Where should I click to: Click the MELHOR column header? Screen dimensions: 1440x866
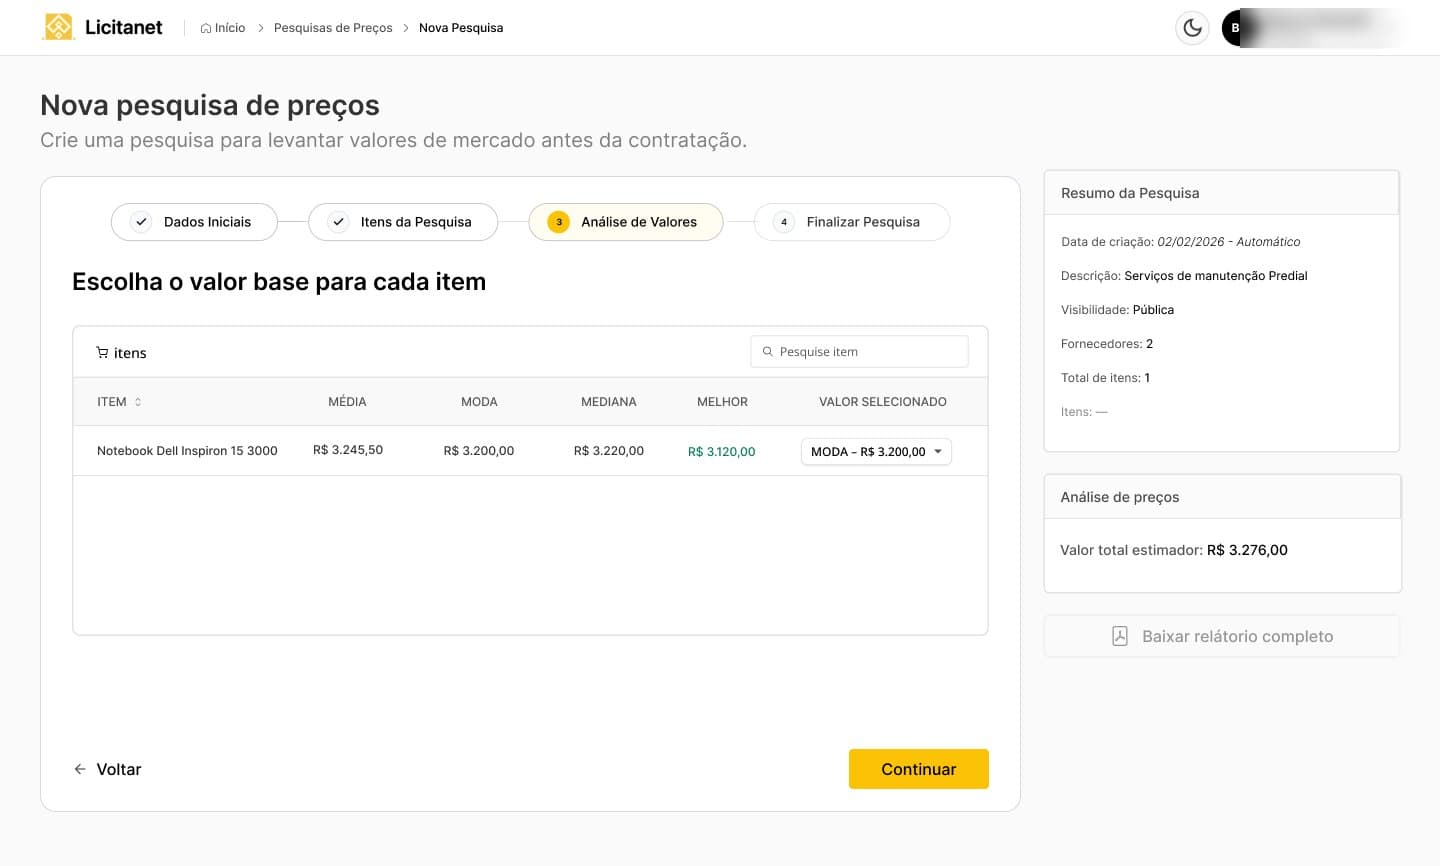pyautogui.click(x=722, y=402)
